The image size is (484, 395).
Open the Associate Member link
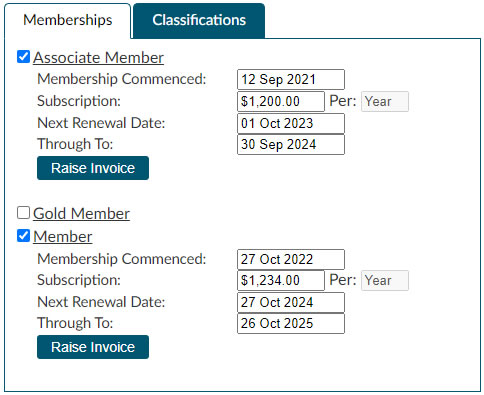pos(98,58)
